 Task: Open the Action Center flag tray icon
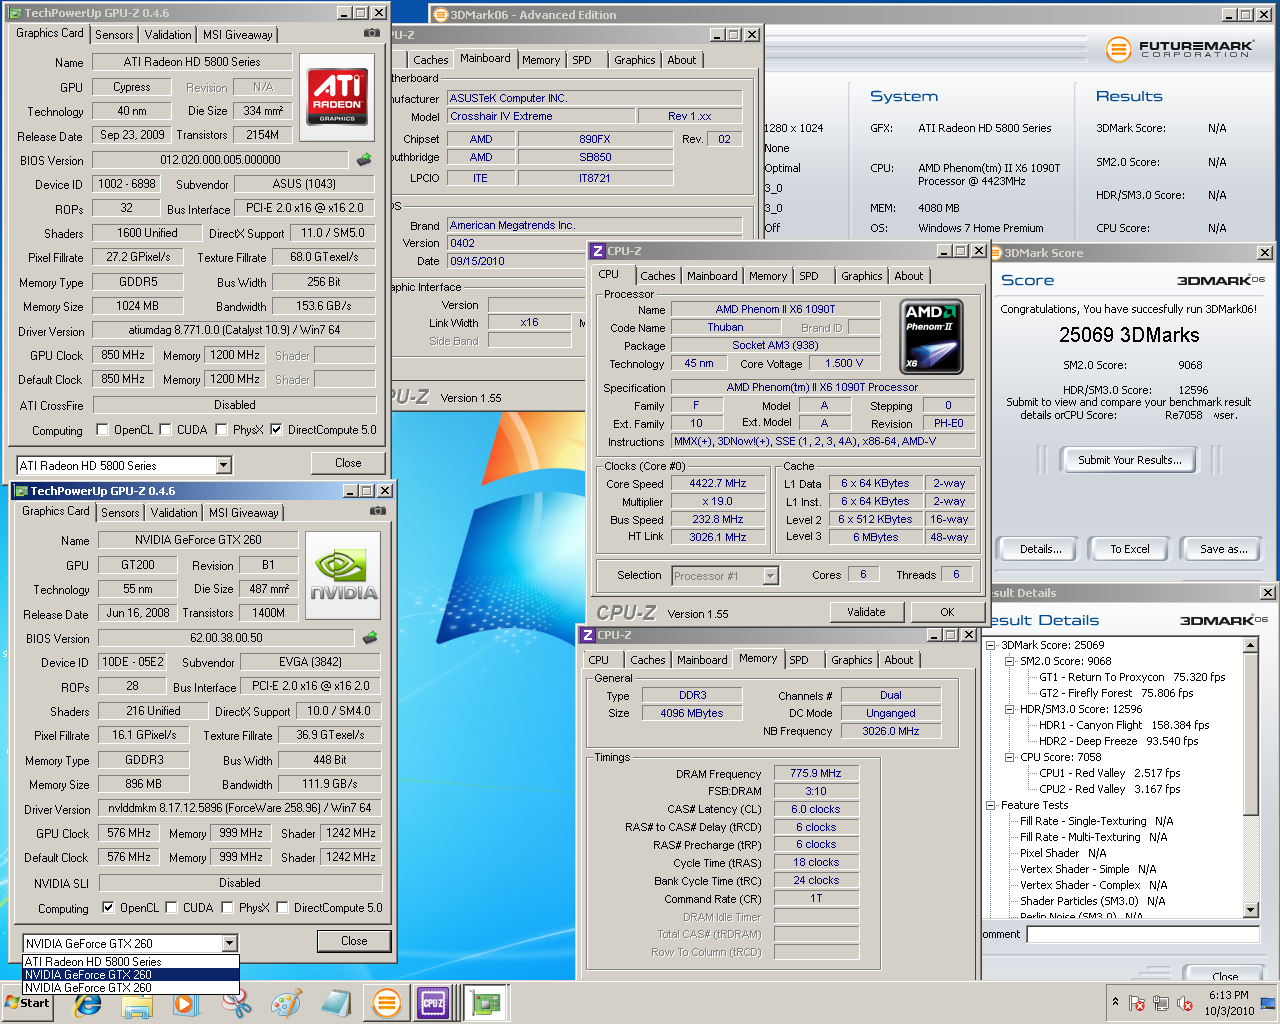1137,1003
